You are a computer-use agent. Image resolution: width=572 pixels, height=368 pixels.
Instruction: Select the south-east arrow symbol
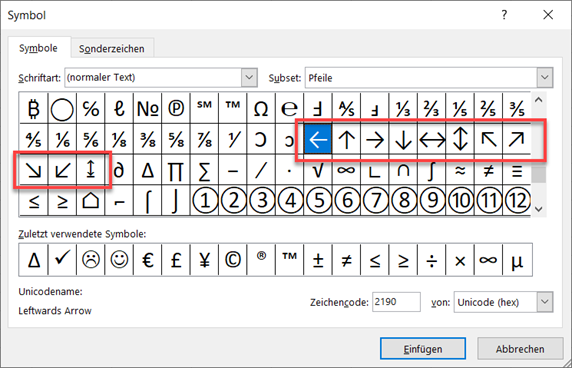(34, 170)
